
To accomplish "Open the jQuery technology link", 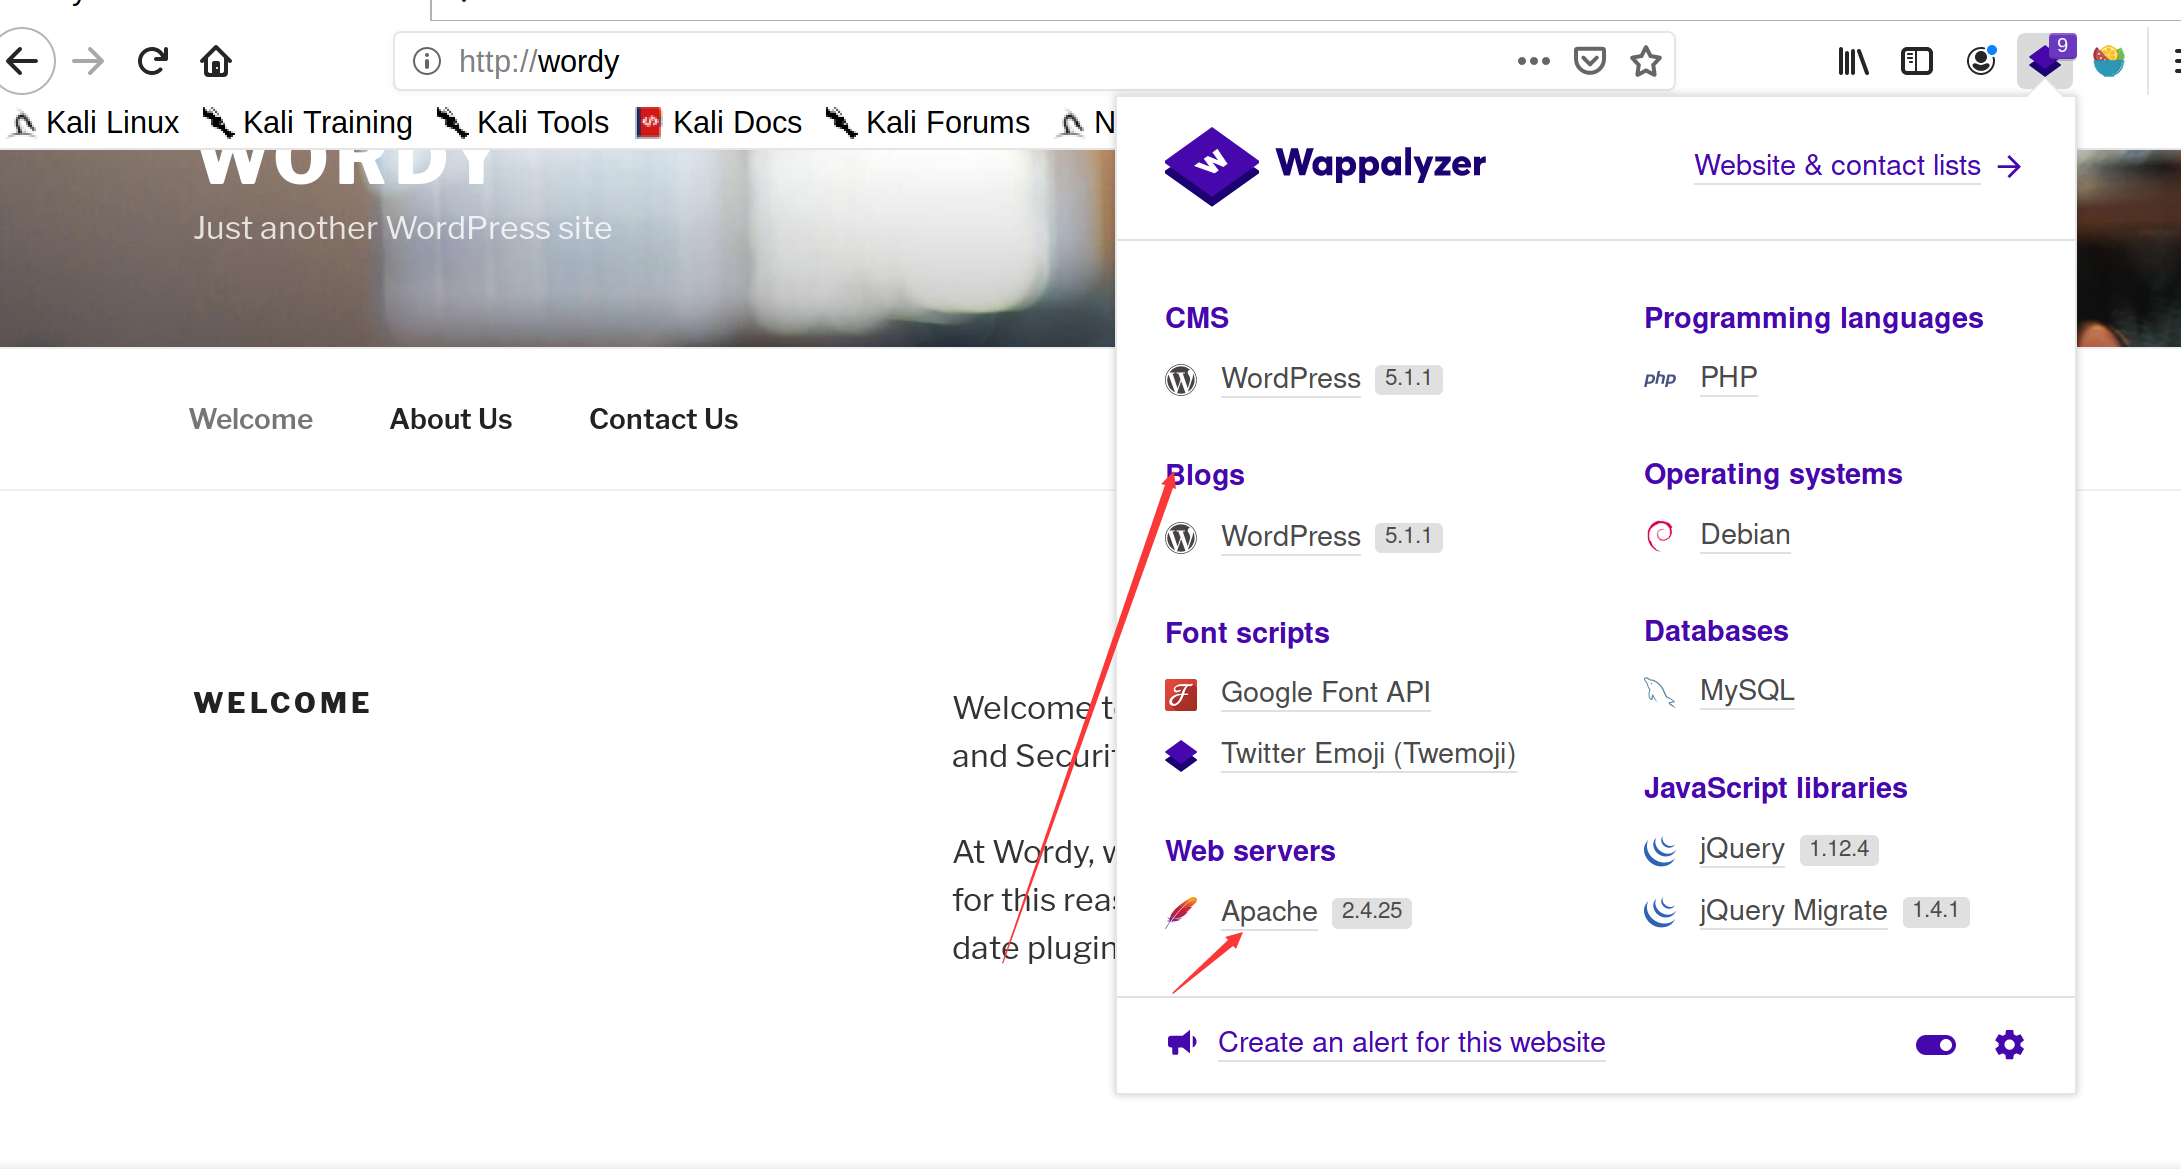I will (x=1742, y=849).
